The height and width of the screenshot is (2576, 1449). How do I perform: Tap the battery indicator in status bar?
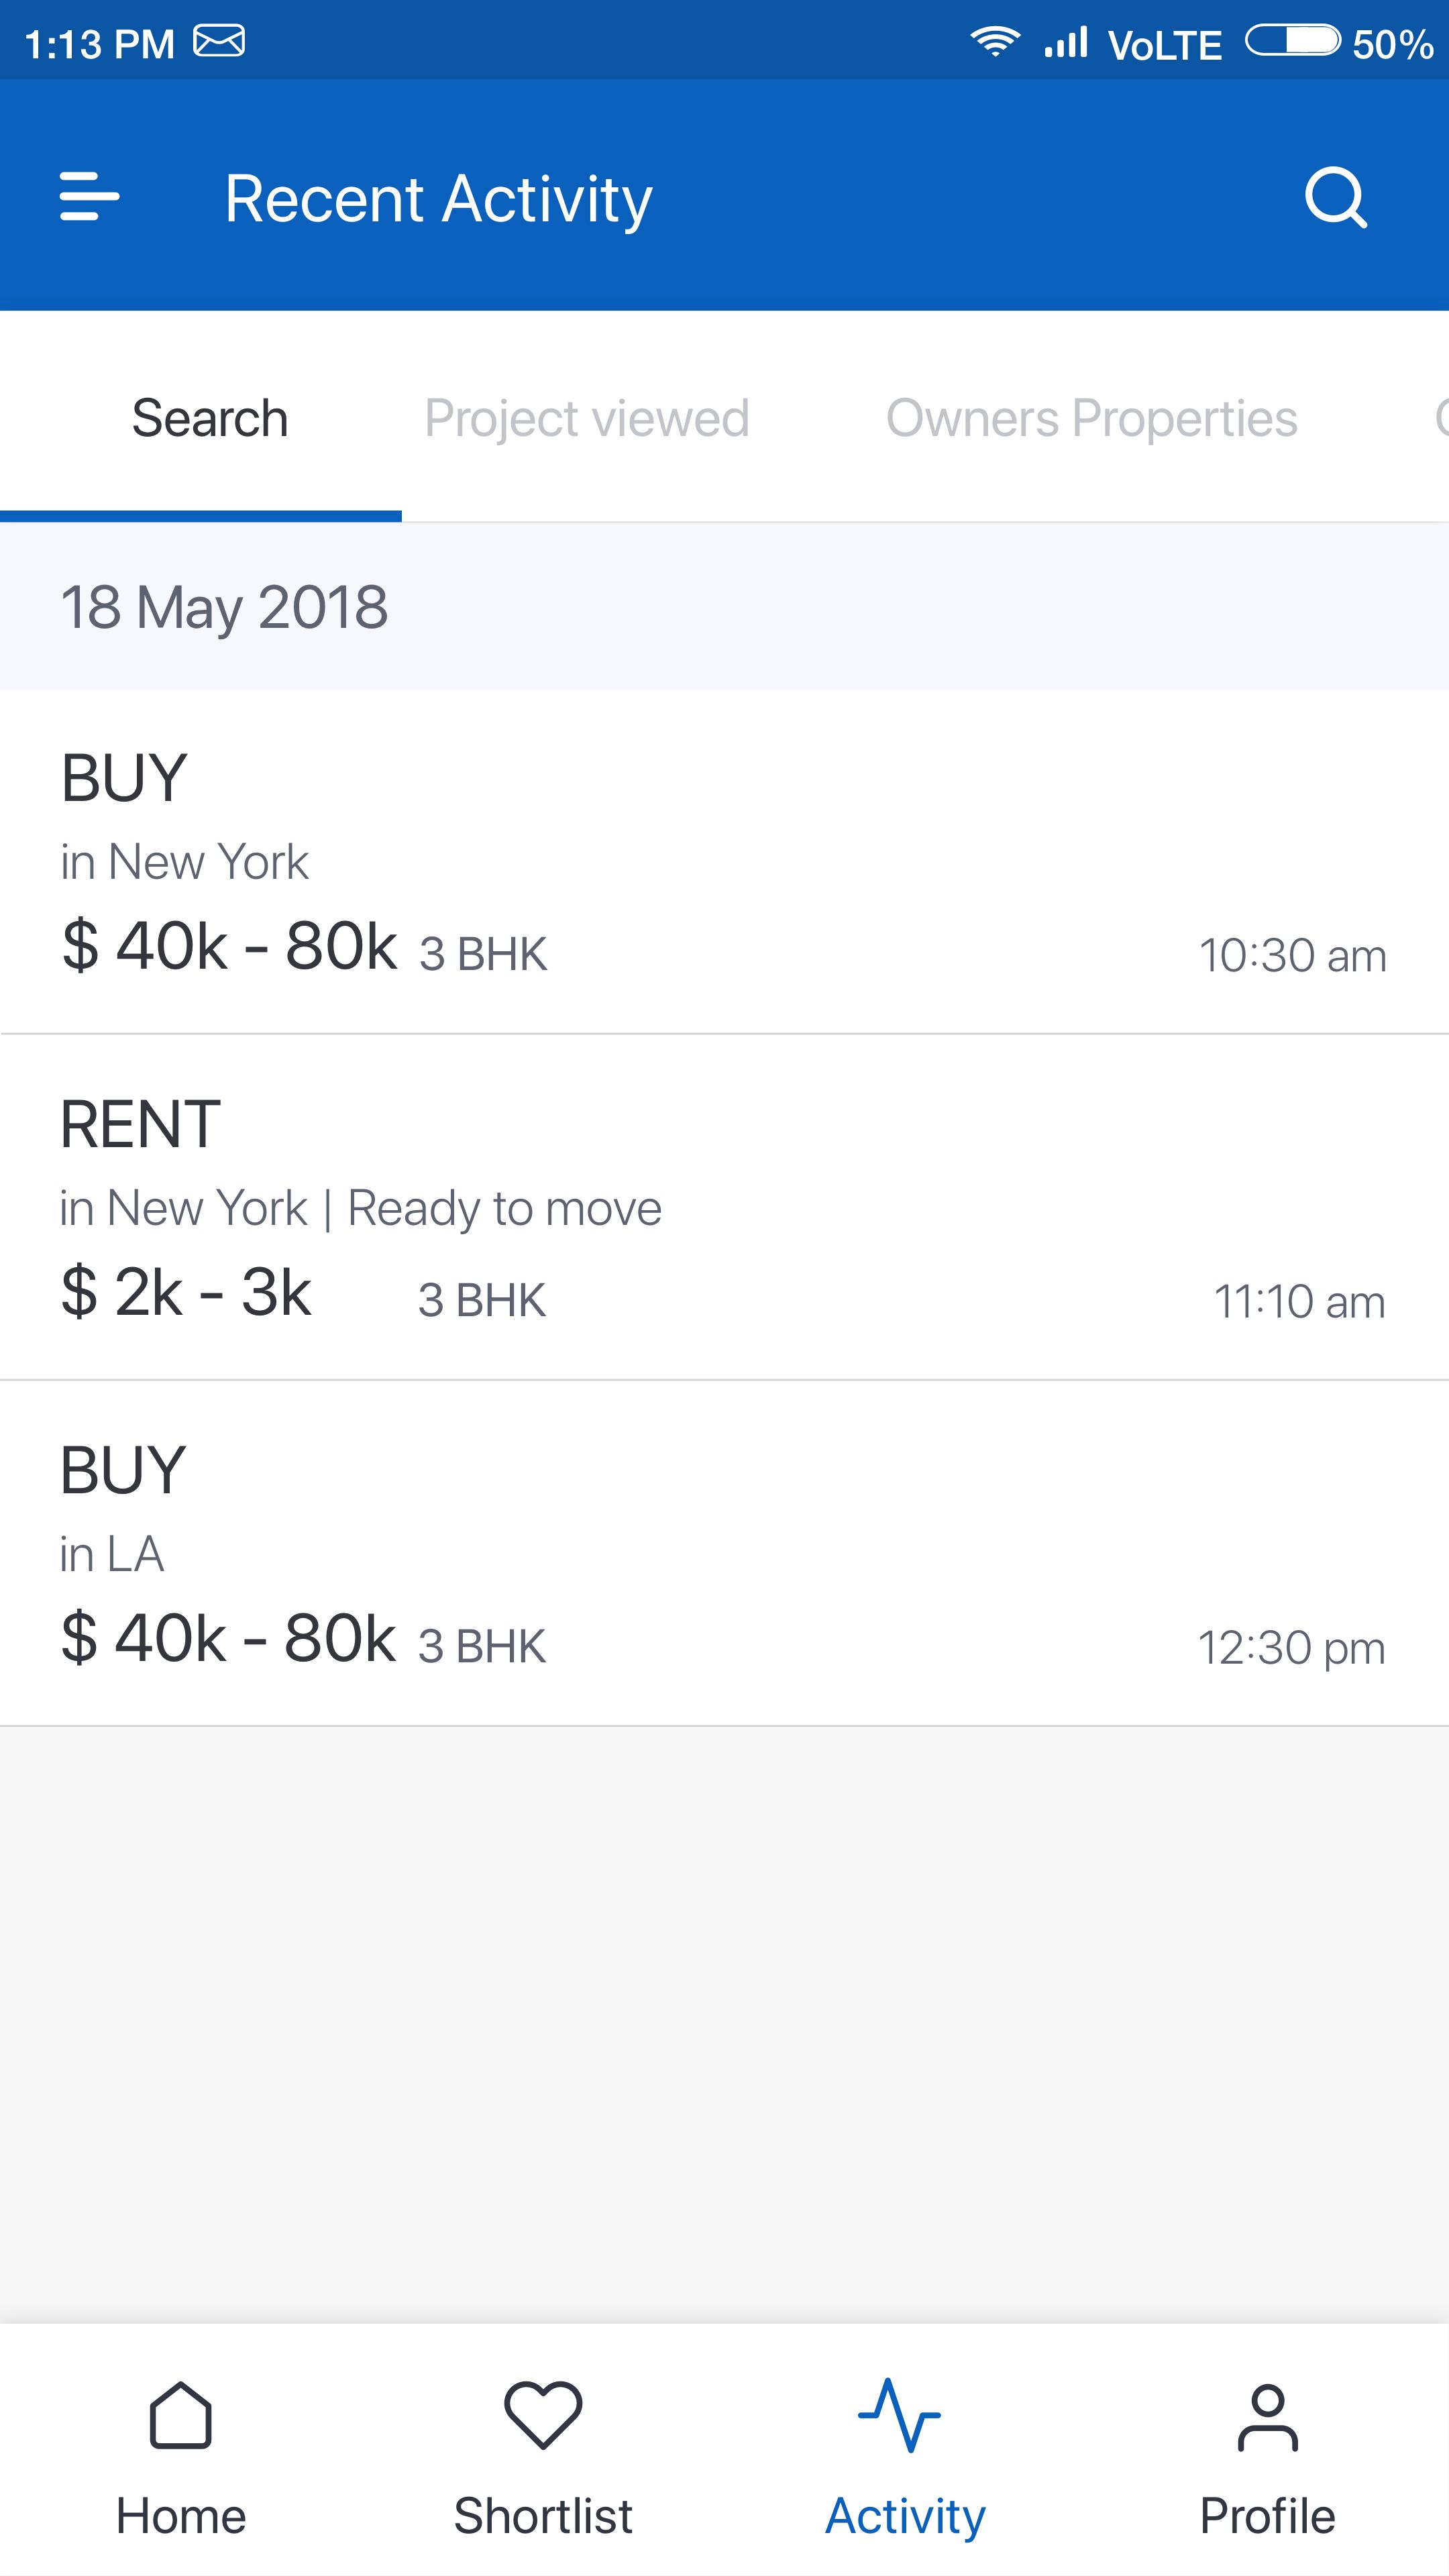click(x=1292, y=42)
